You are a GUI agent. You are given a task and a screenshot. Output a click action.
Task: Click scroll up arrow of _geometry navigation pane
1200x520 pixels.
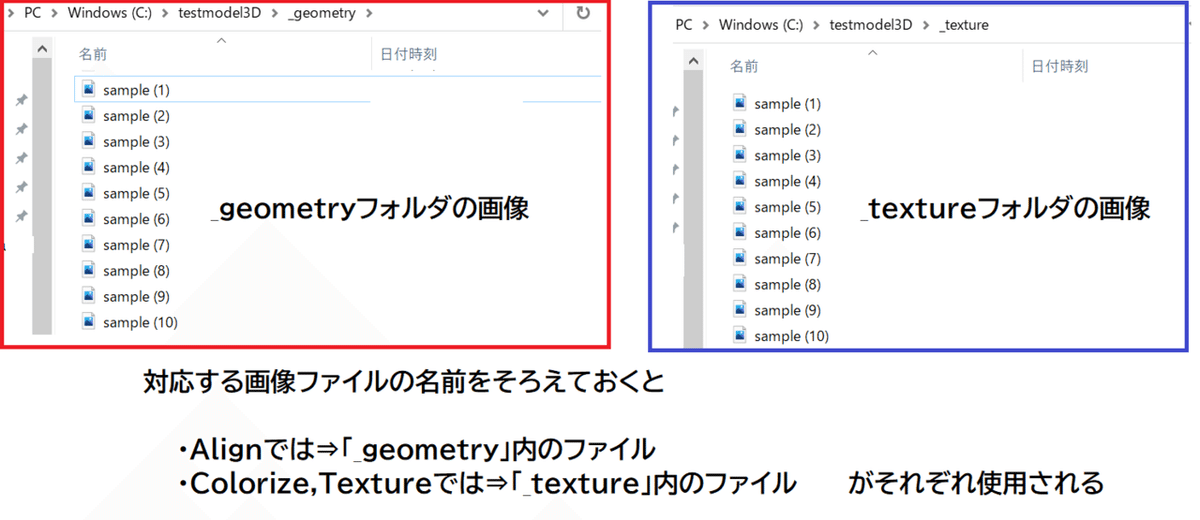tap(42, 48)
